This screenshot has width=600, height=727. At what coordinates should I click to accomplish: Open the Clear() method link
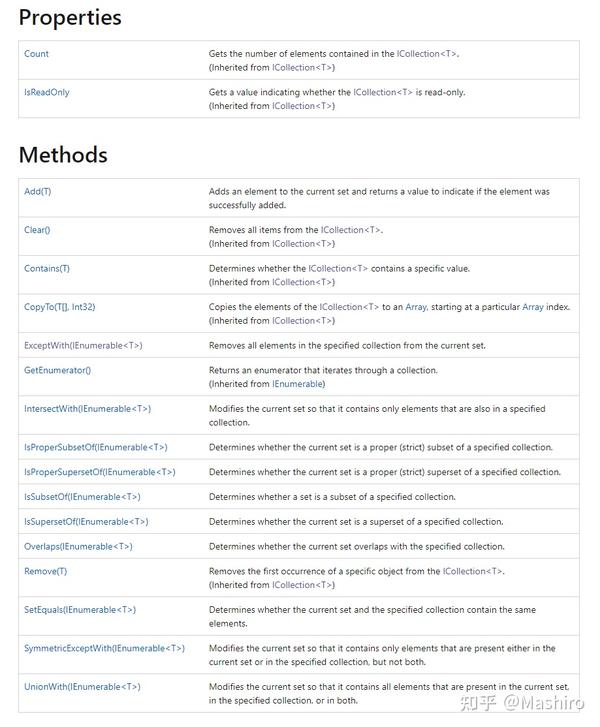pyautogui.click(x=37, y=230)
